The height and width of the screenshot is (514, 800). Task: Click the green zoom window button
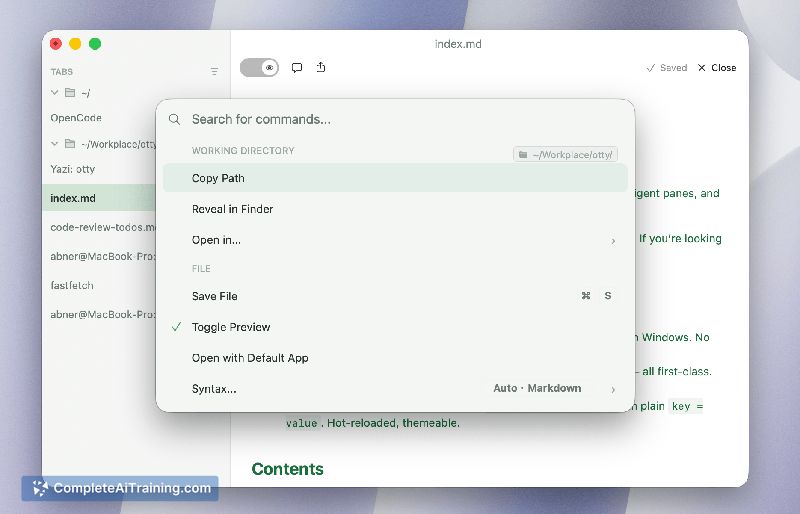(x=95, y=44)
